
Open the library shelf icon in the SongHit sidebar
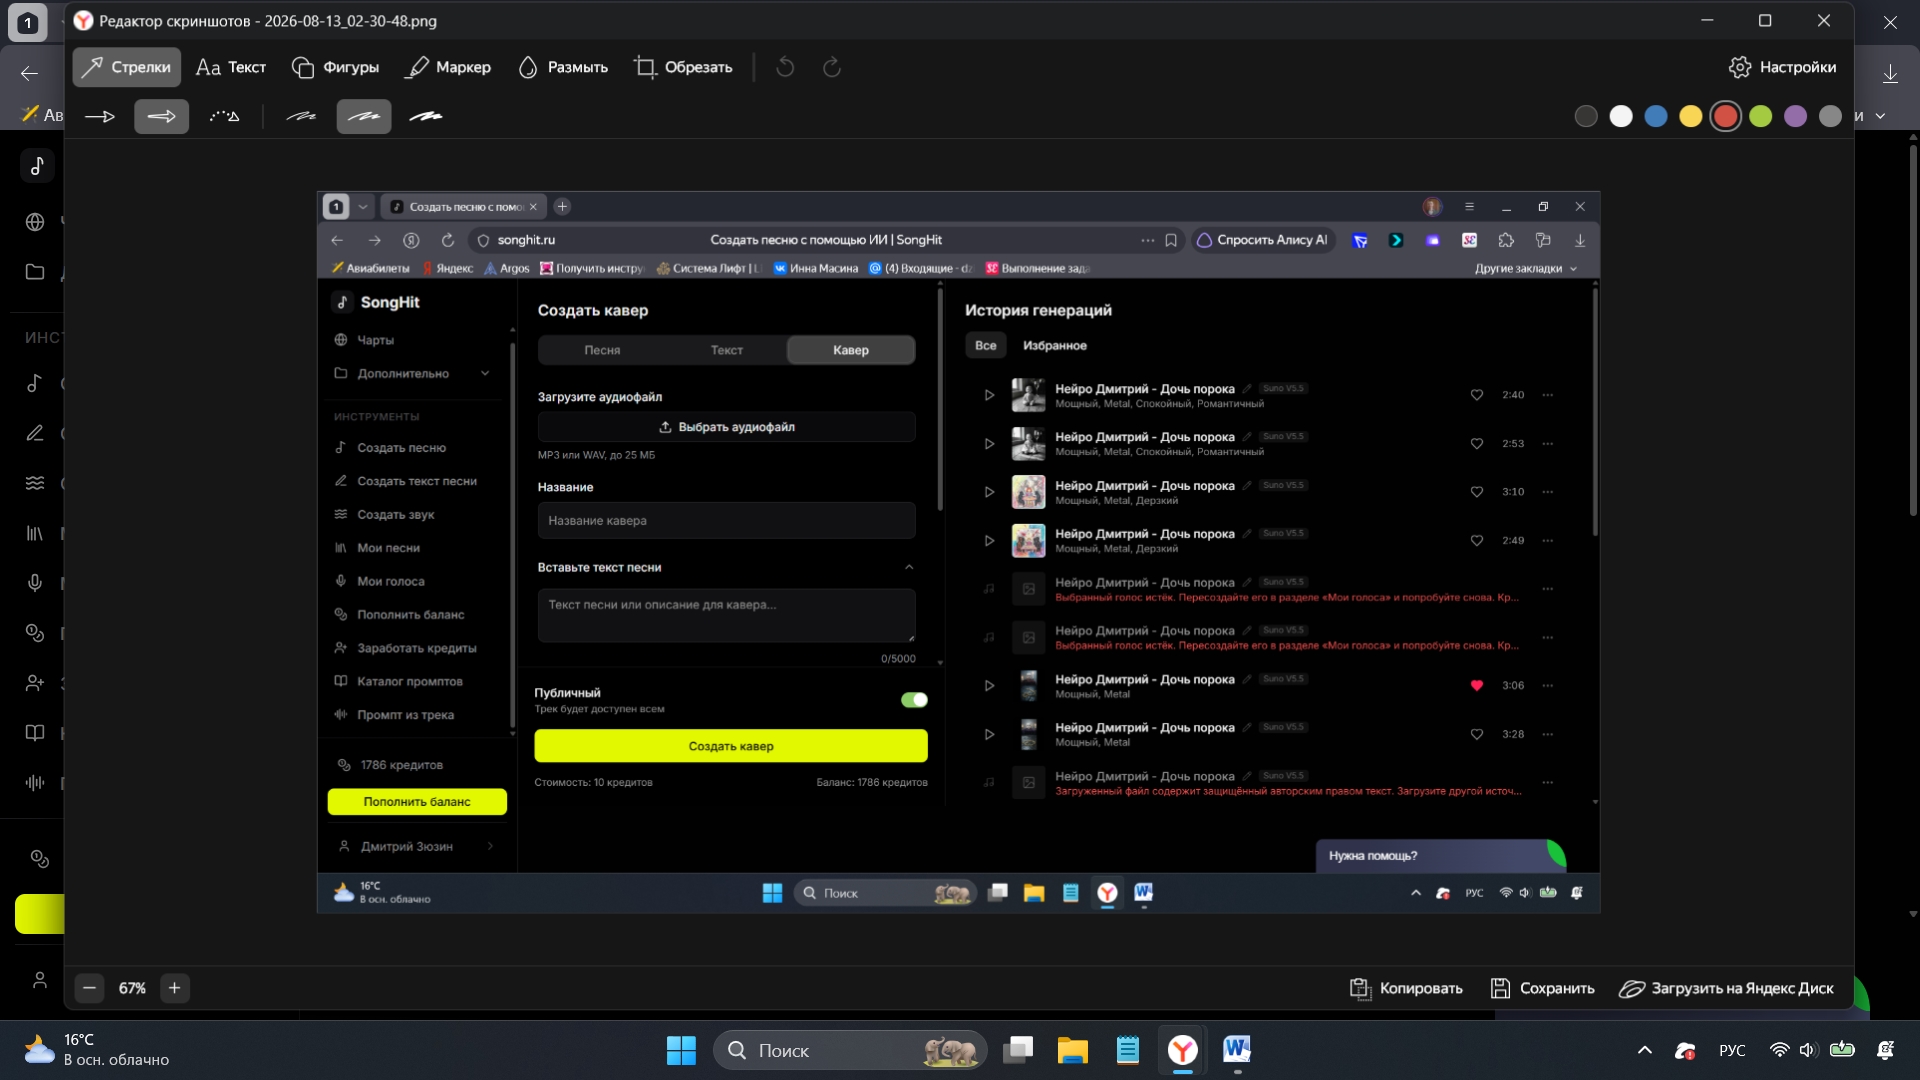(35, 533)
